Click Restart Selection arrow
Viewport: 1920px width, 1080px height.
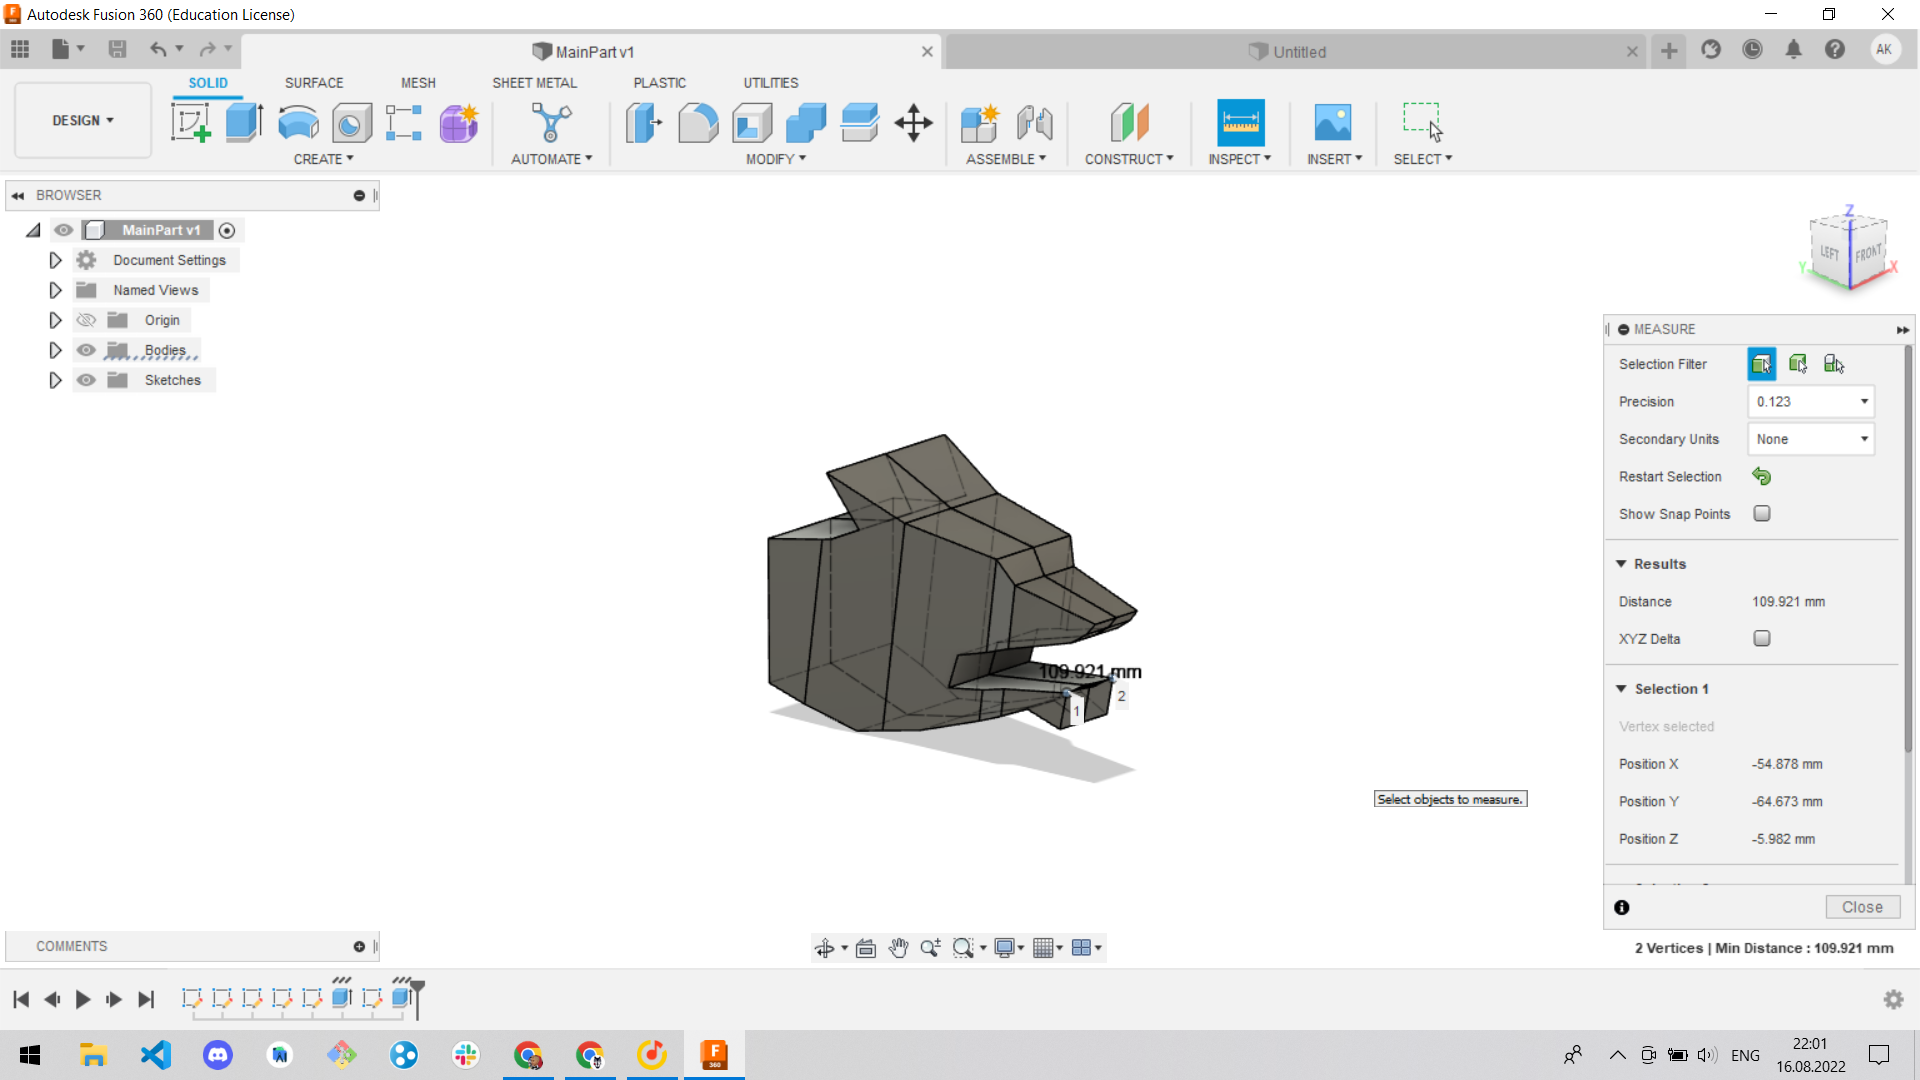coord(1762,477)
